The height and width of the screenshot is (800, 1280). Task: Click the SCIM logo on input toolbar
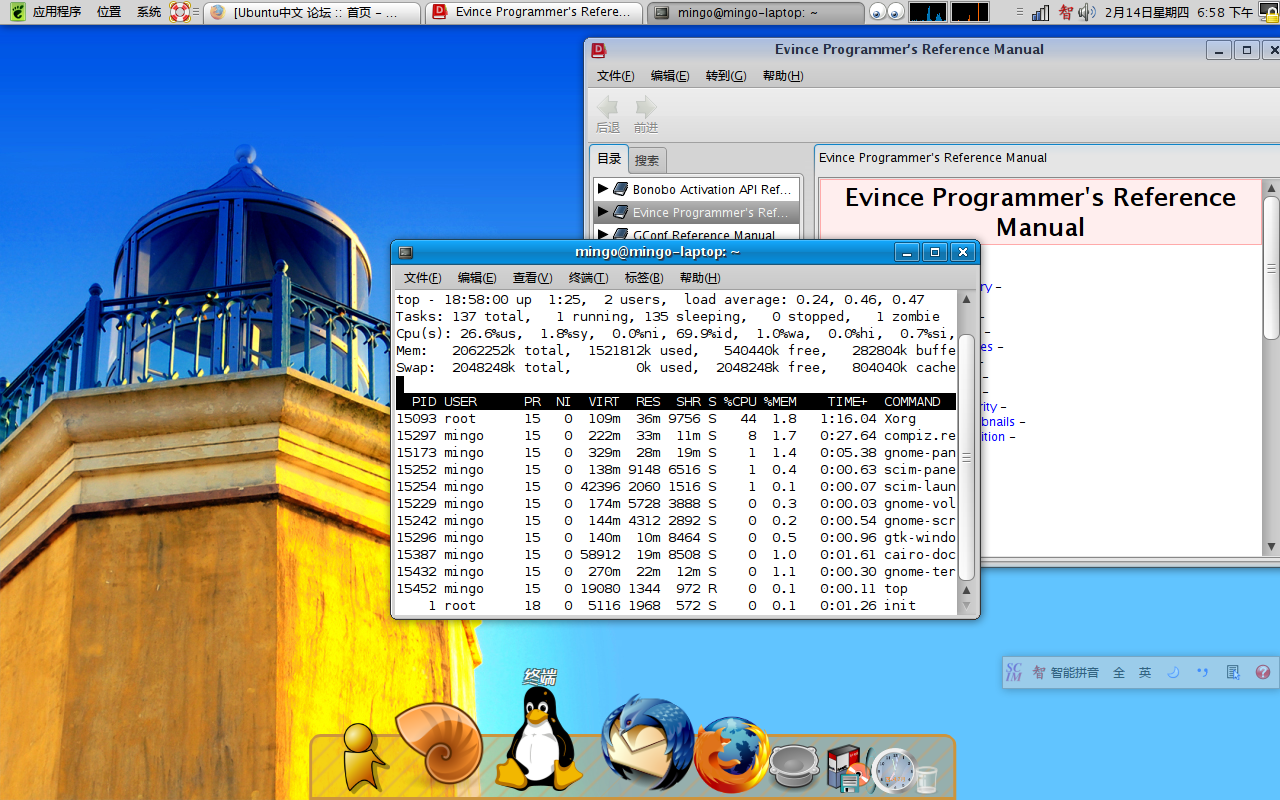1014,673
